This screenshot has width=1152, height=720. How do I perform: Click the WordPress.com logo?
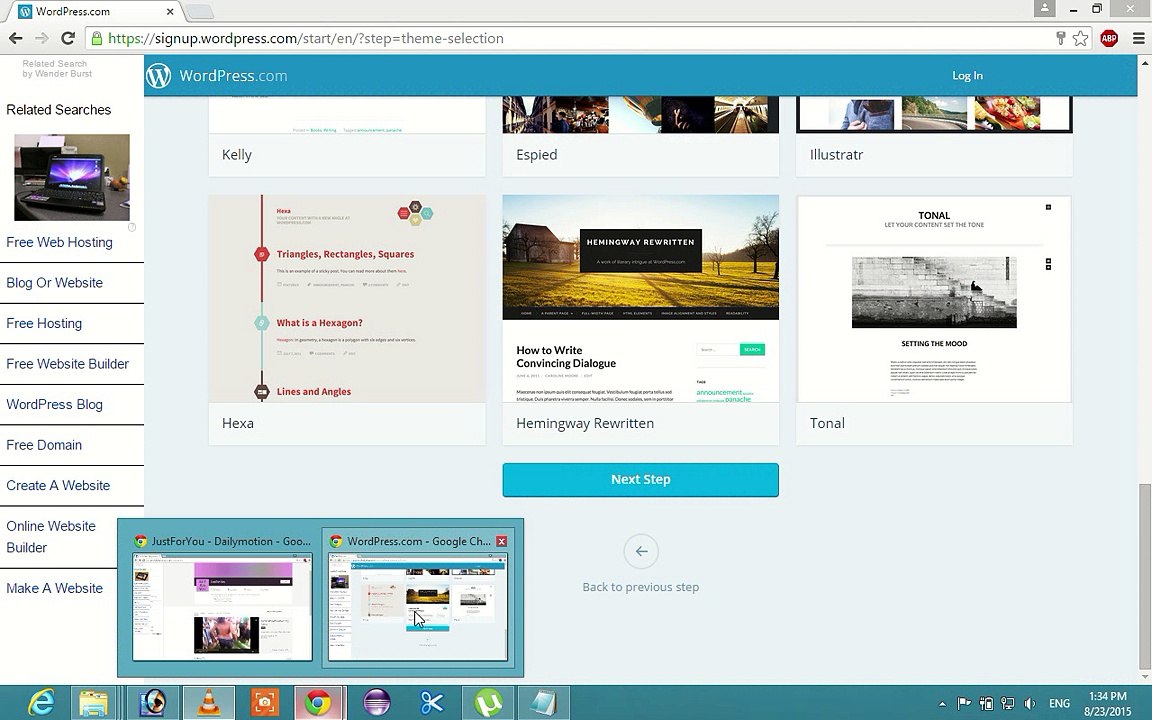point(217,76)
